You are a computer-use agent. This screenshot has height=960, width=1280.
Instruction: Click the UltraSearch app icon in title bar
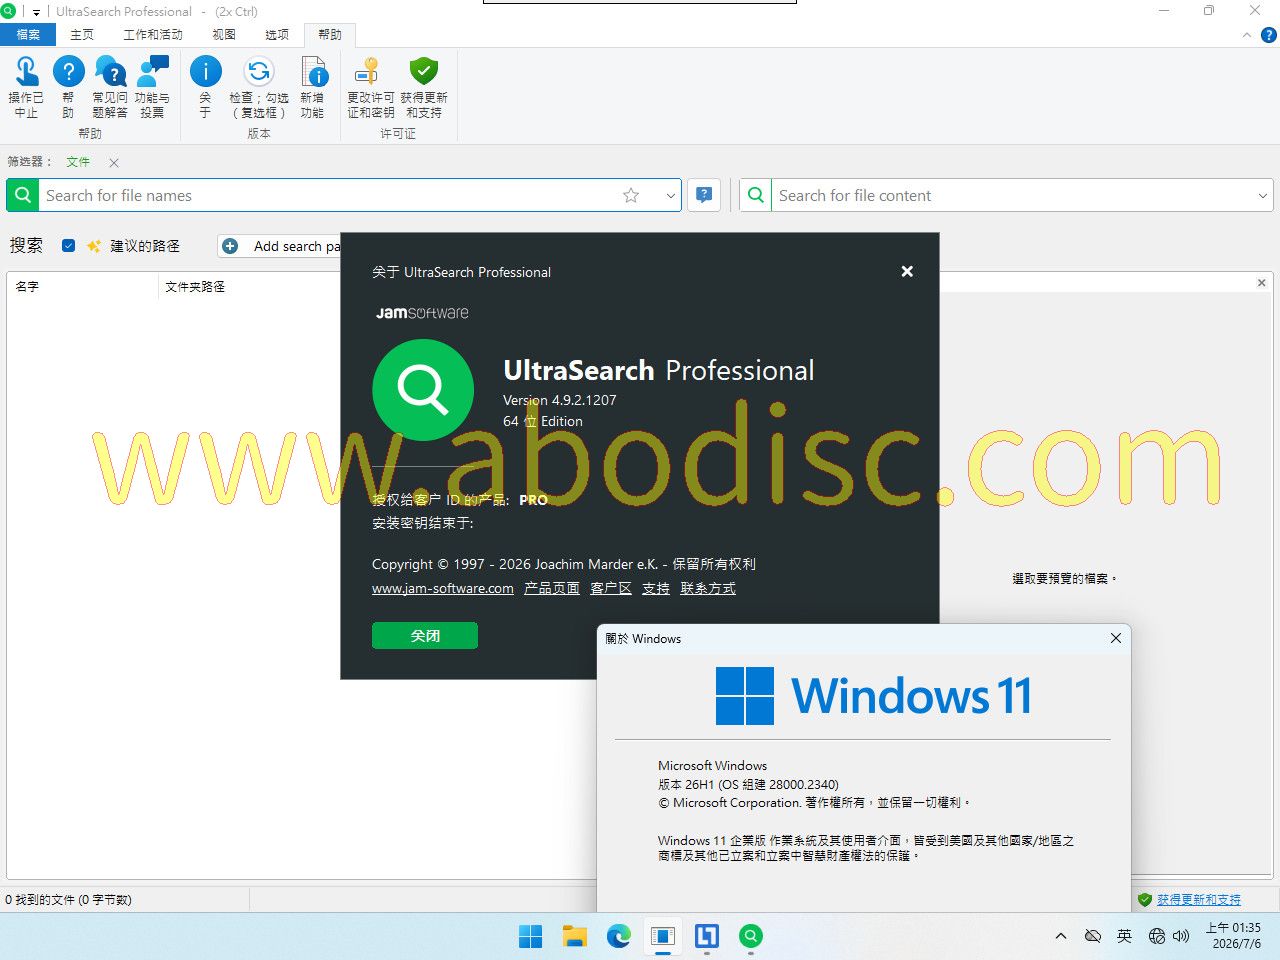pos(8,11)
